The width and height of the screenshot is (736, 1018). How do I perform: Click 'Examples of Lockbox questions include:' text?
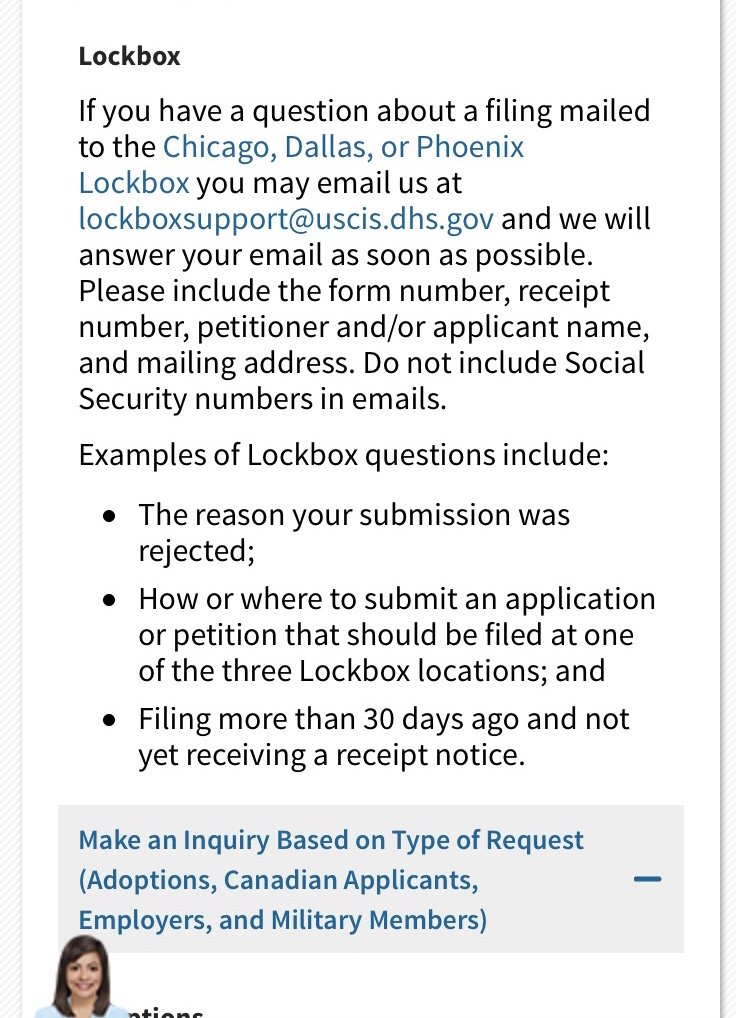click(343, 455)
